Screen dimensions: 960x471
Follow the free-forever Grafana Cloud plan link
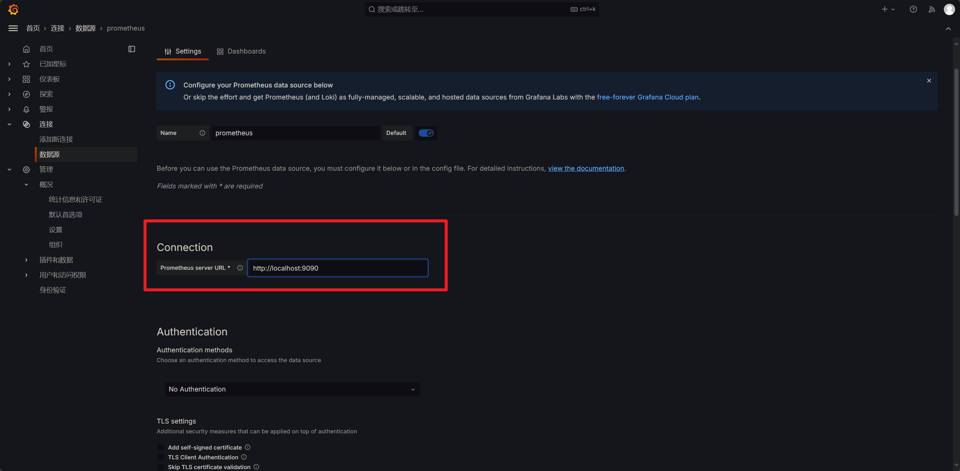point(648,97)
